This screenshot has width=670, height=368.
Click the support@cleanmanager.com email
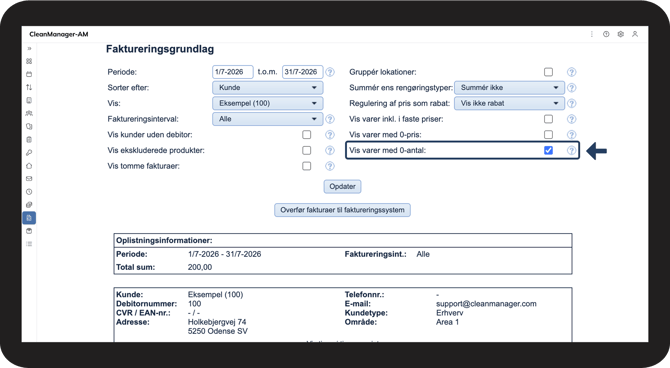coord(486,304)
